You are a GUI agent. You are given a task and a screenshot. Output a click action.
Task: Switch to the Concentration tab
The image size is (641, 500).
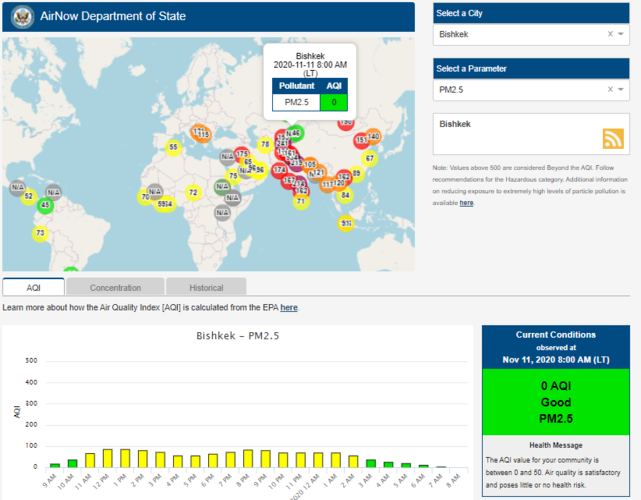(115, 288)
